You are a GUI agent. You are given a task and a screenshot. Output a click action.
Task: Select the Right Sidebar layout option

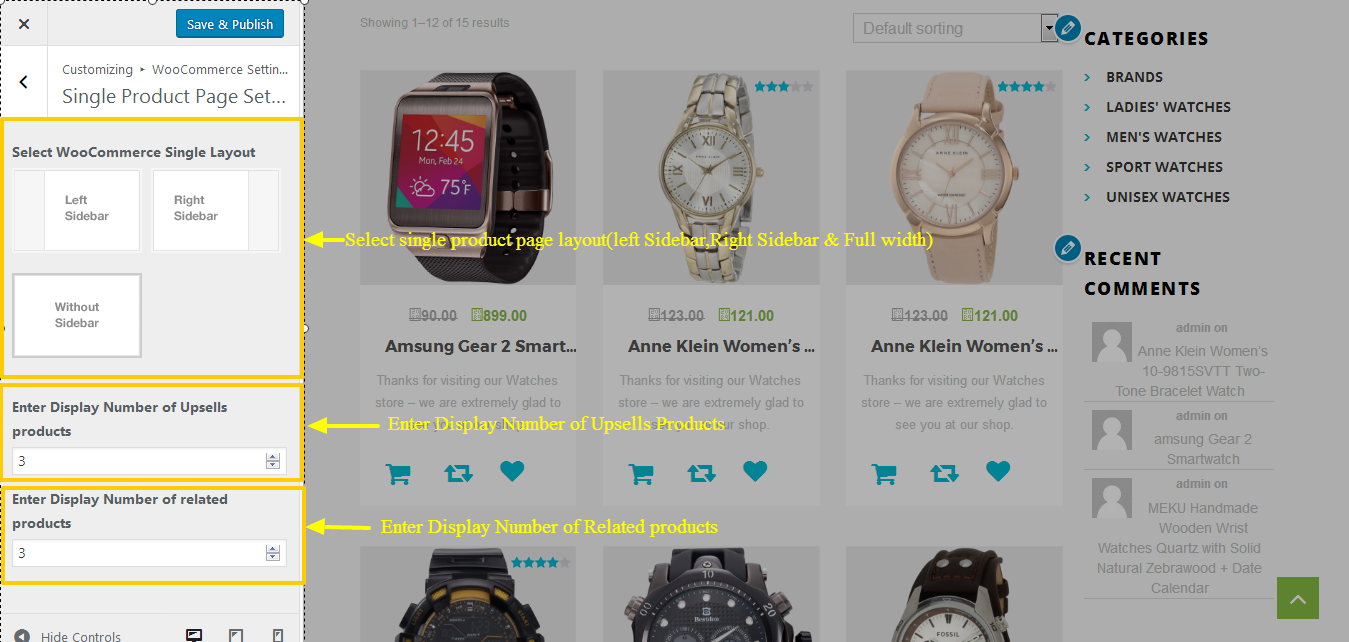click(x=215, y=210)
